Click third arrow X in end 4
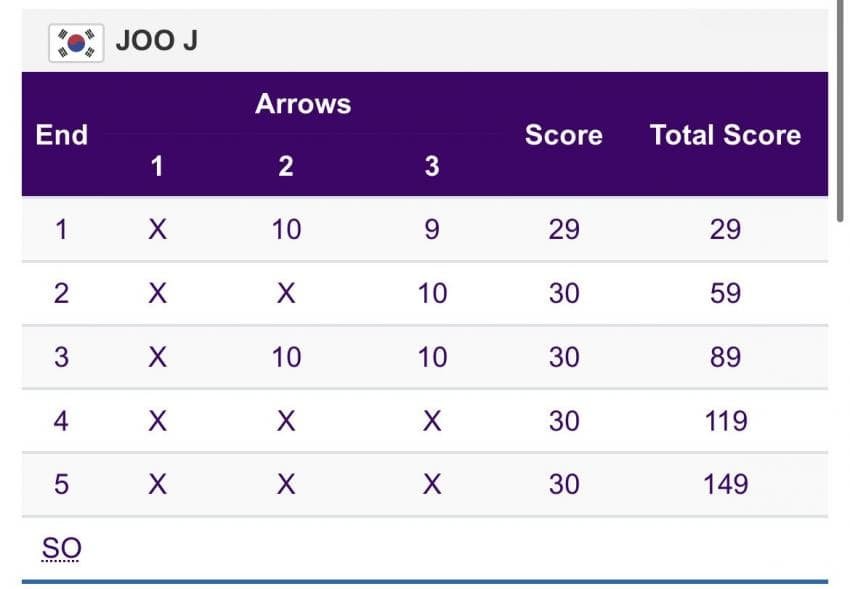850x589 pixels. 432,421
